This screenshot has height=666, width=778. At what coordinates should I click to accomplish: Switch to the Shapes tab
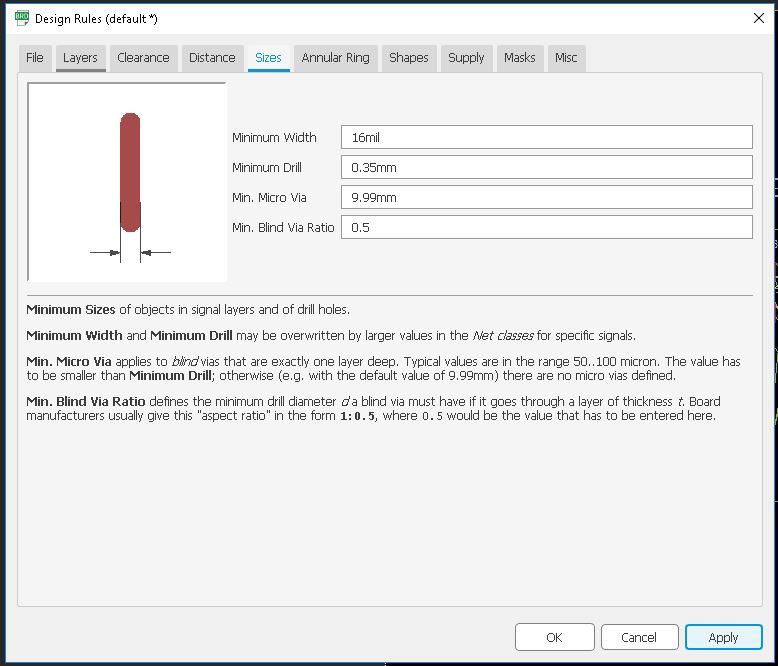409,58
